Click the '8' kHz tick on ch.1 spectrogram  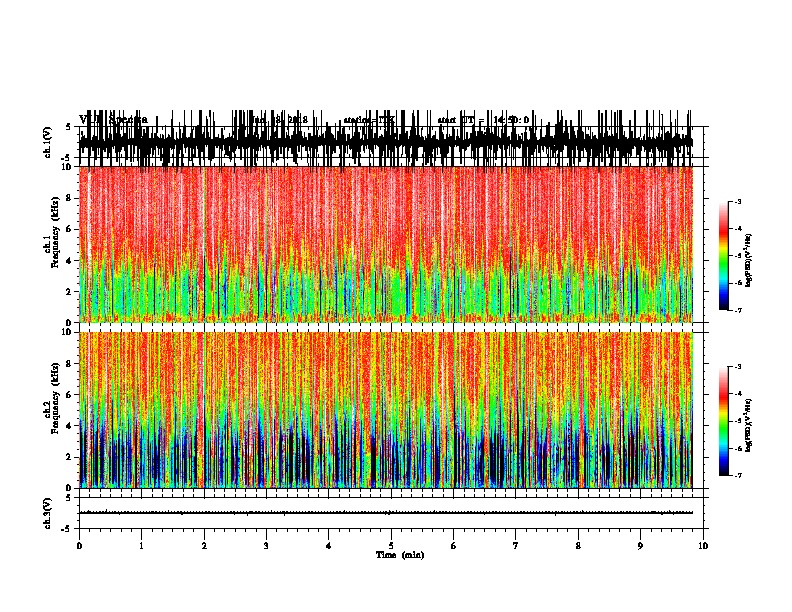(69, 198)
